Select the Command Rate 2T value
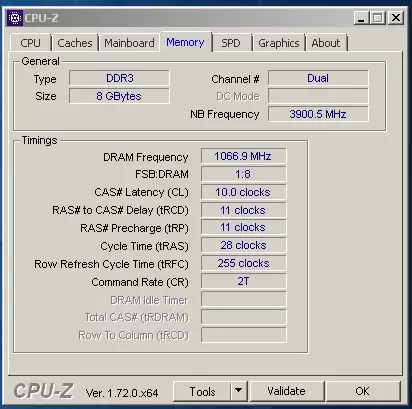 click(243, 281)
